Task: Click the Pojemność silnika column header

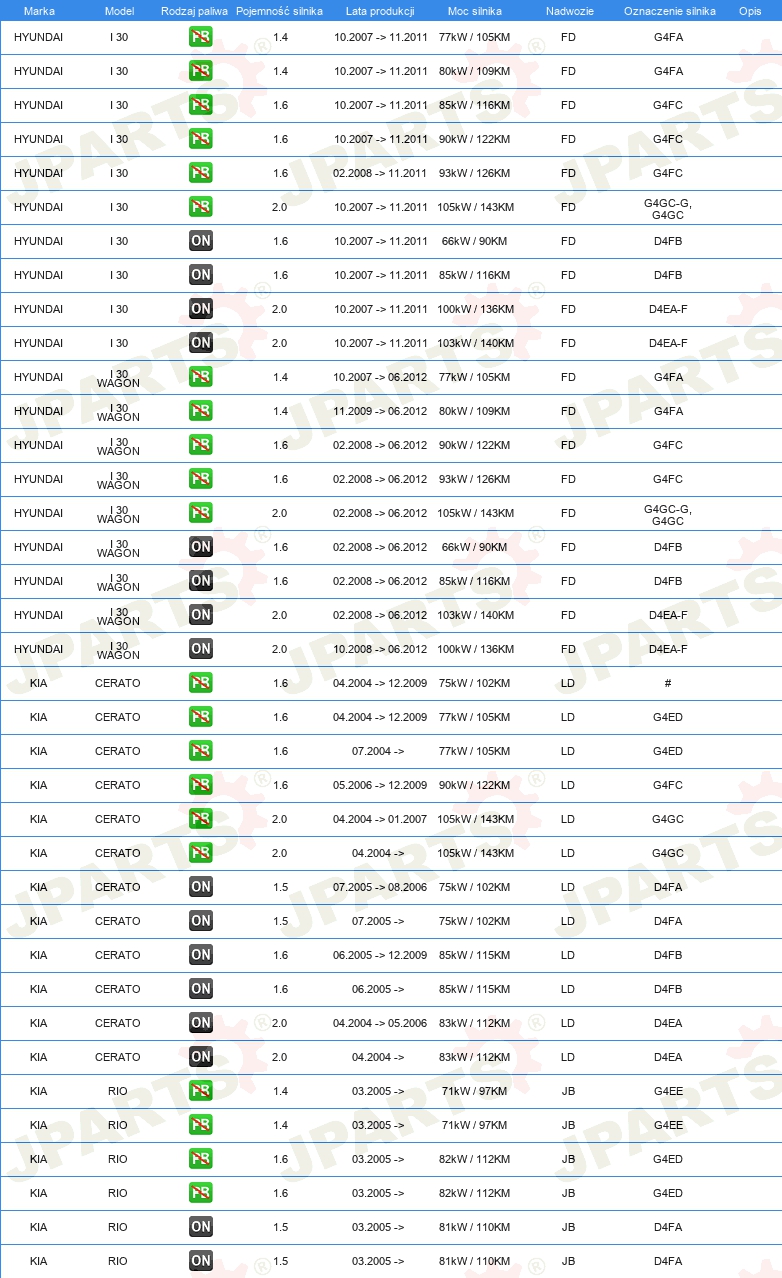Action: tap(279, 11)
